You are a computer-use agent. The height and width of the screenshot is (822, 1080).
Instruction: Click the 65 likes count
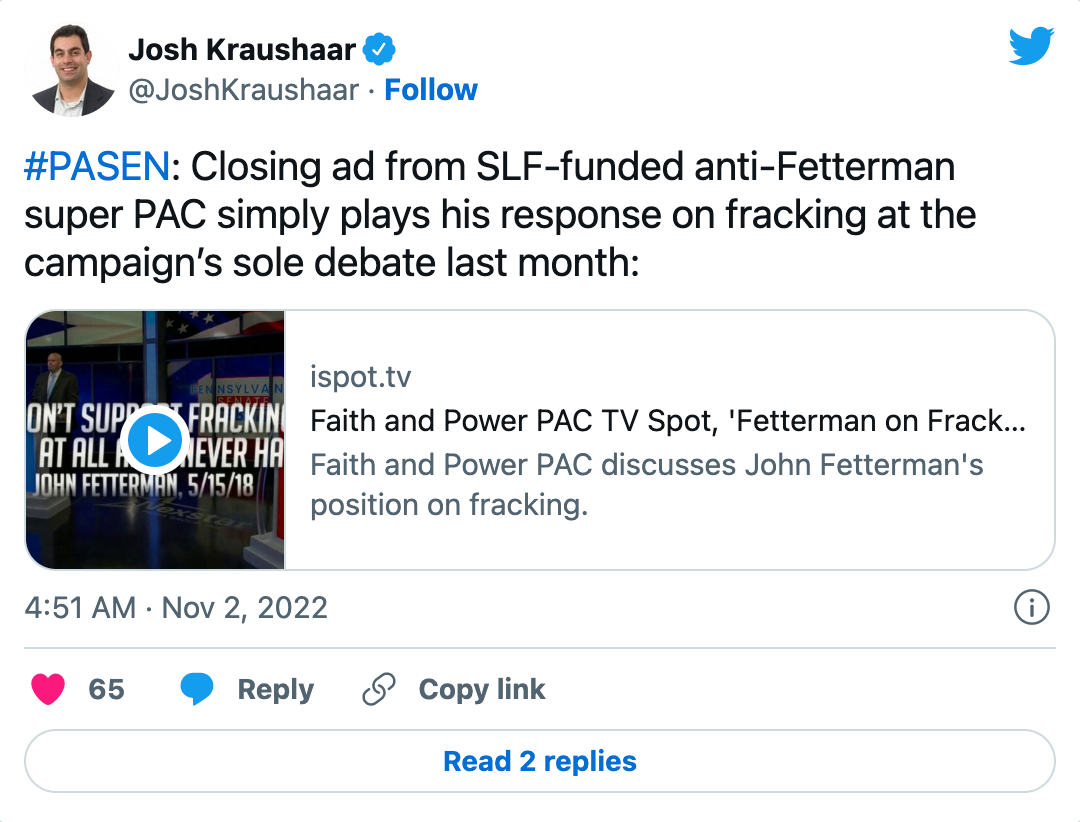[x=107, y=690]
